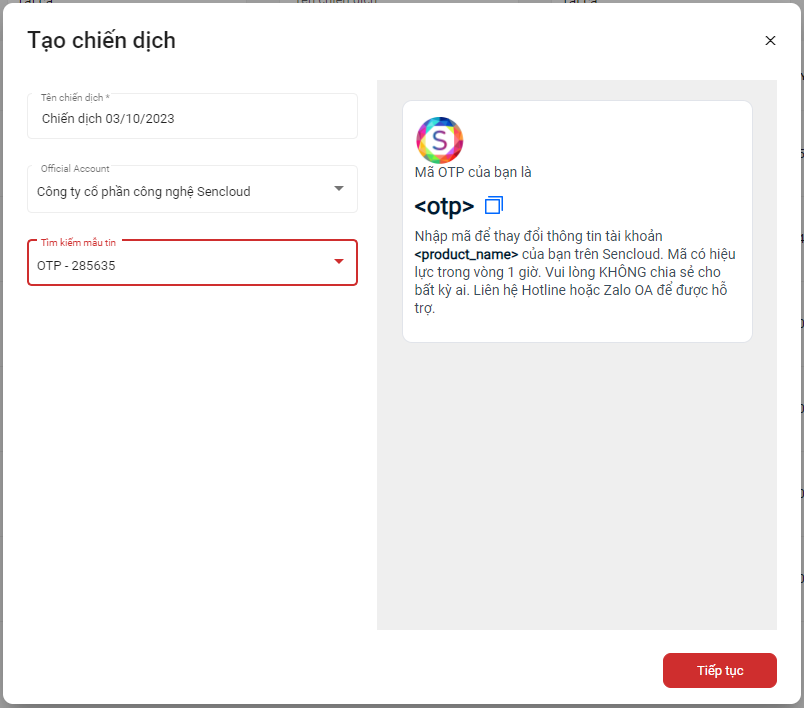Expand the red Tìm kiếm mẫu tin arrow
This screenshot has height=708, width=804.
(x=338, y=262)
